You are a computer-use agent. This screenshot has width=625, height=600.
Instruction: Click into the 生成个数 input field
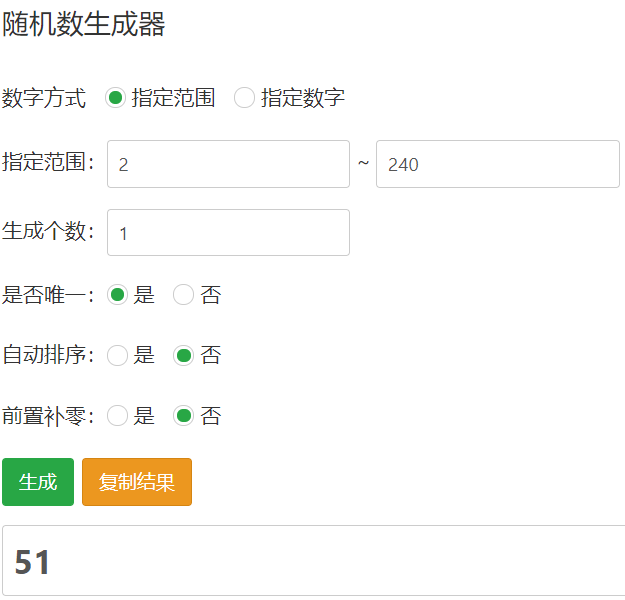click(228, 232)
